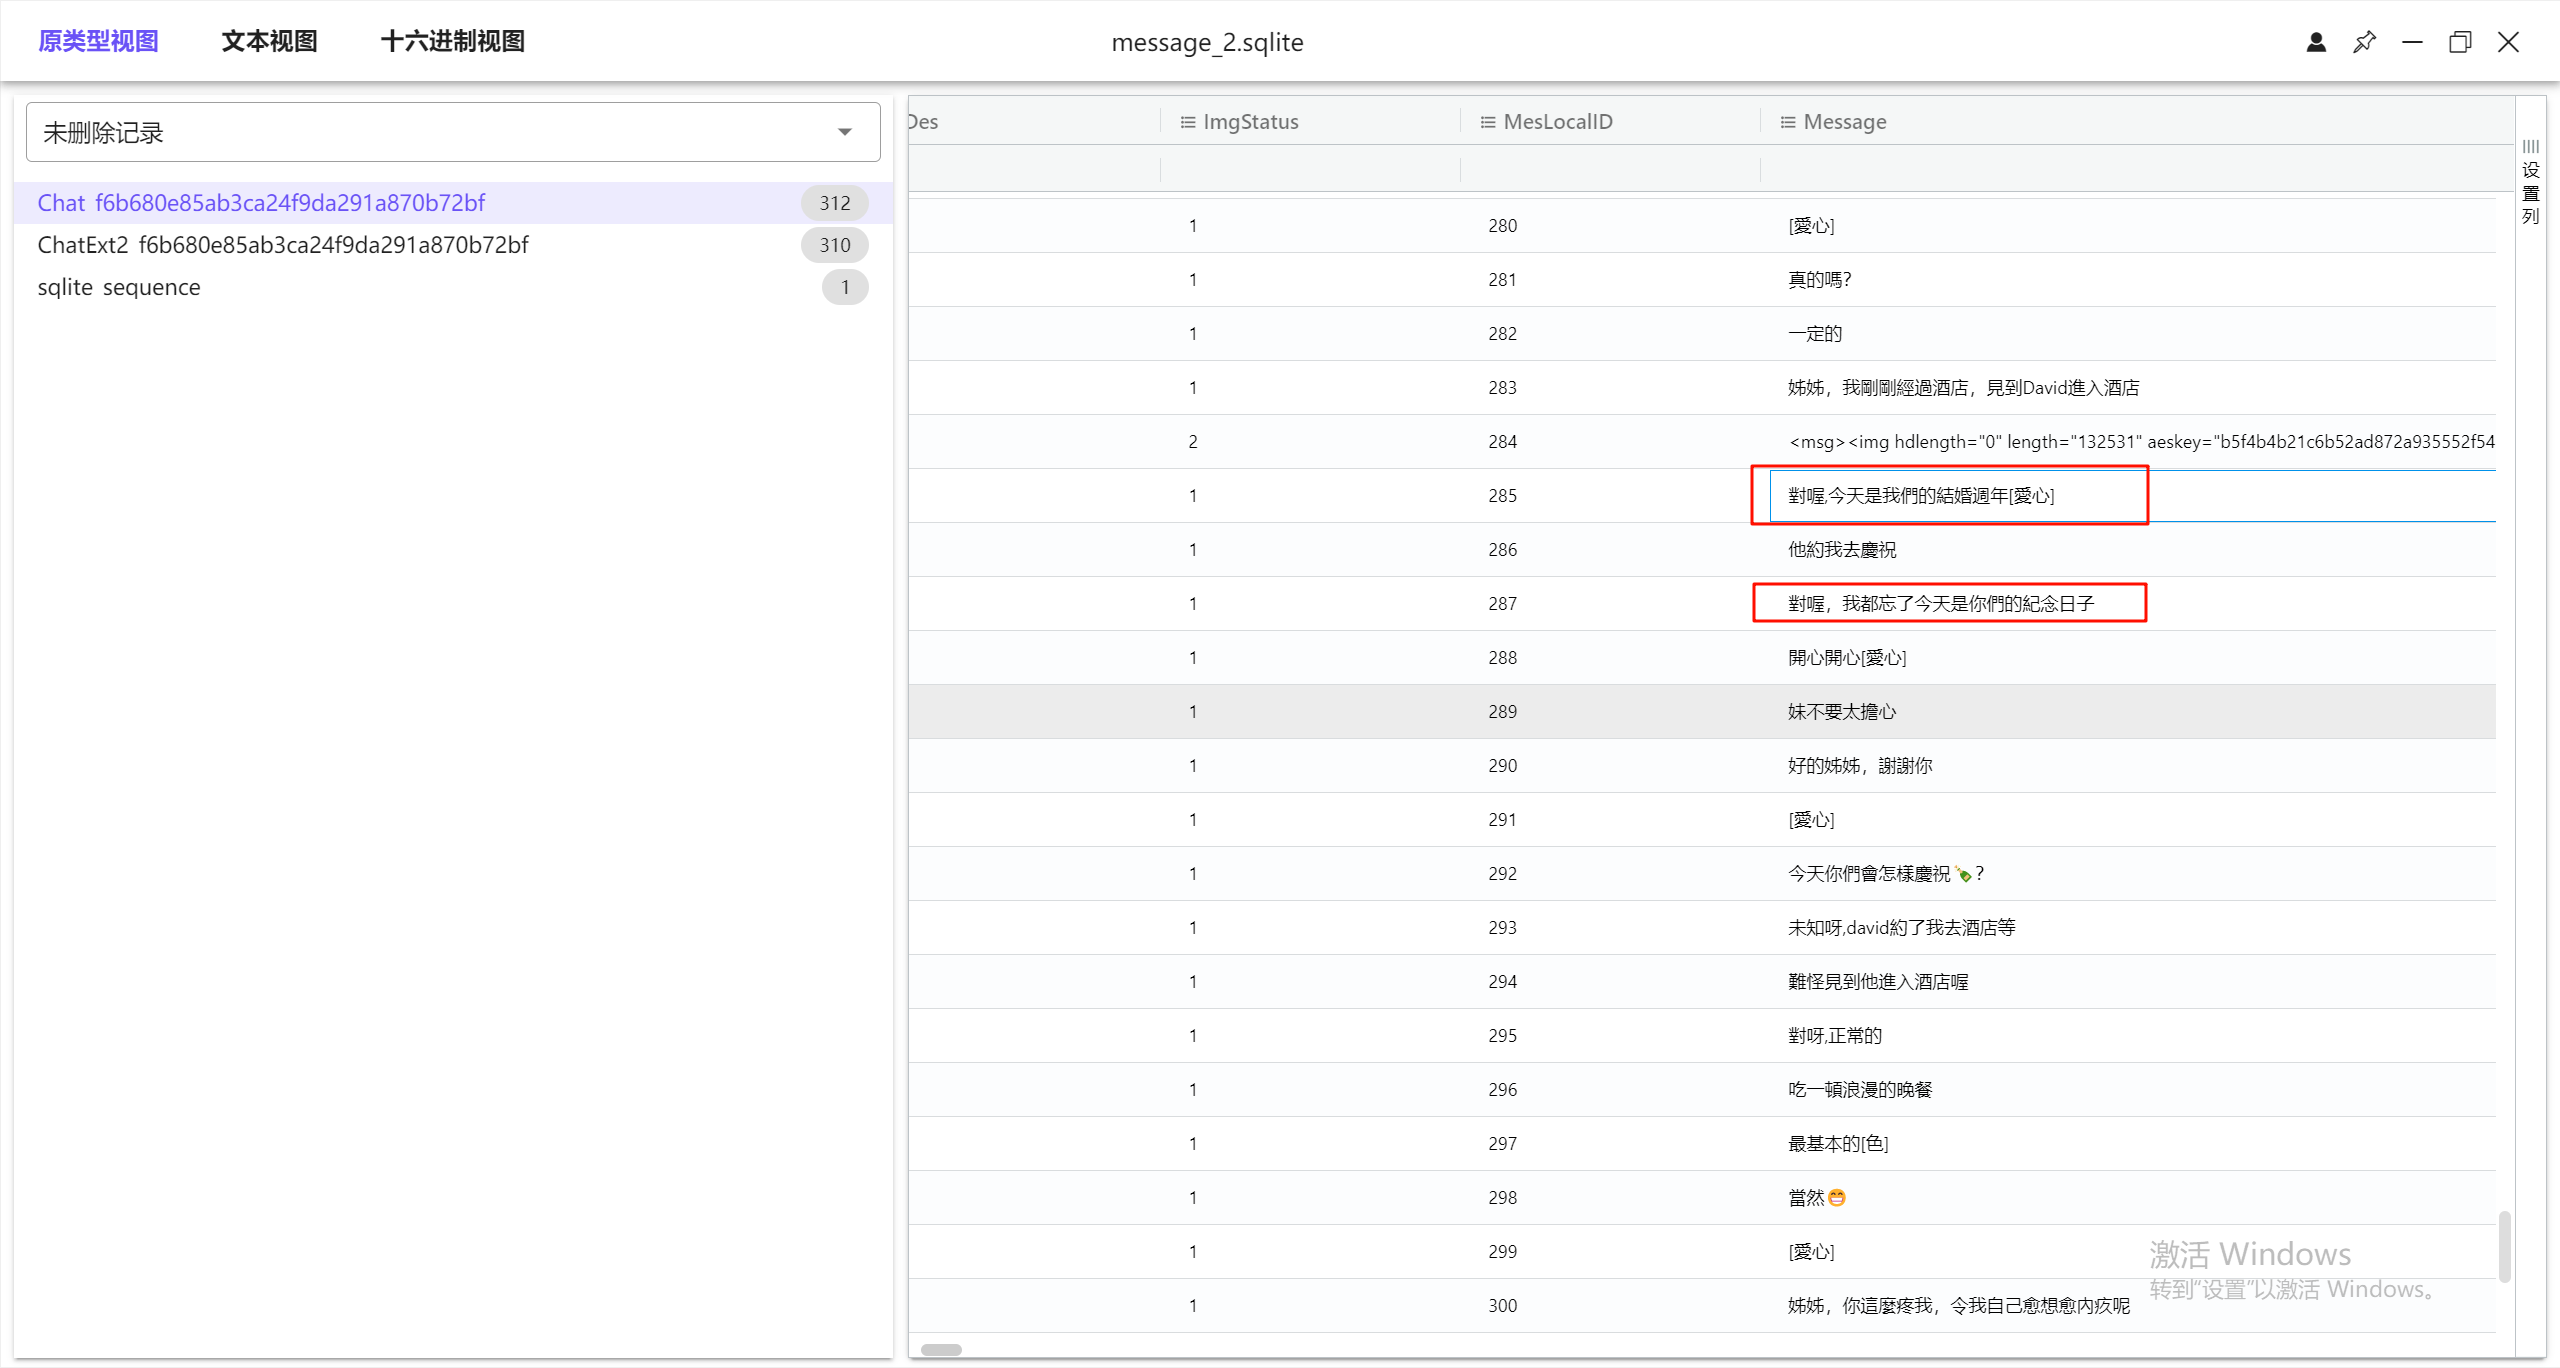2560x1368 pixels.
Task: Click the vertical scrollbar thumb
Action: coord(2504,1246)
